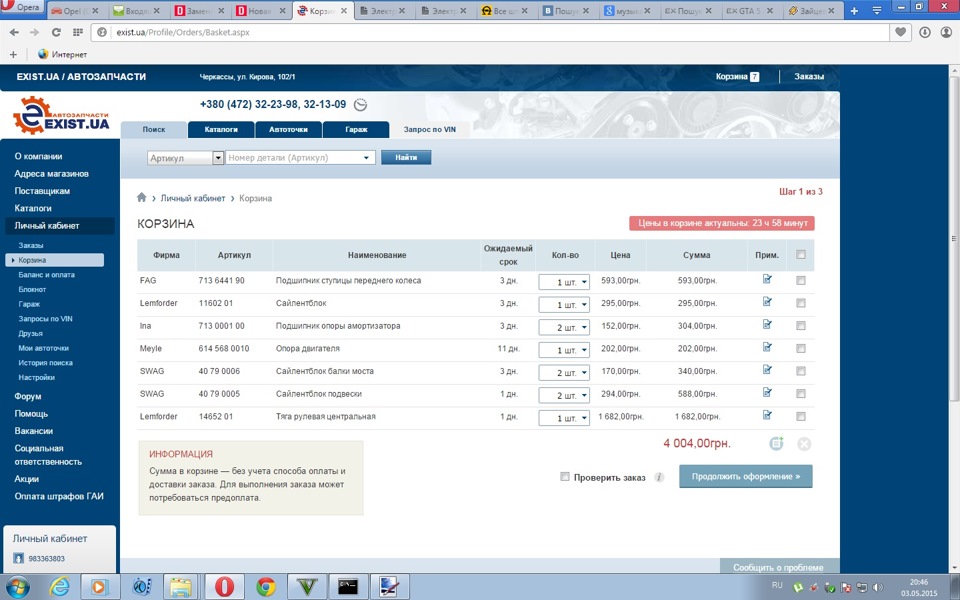Edit note for SWAG 40 79 0006 row
Screen dimensions: 960x600
[x=767, y=370]
